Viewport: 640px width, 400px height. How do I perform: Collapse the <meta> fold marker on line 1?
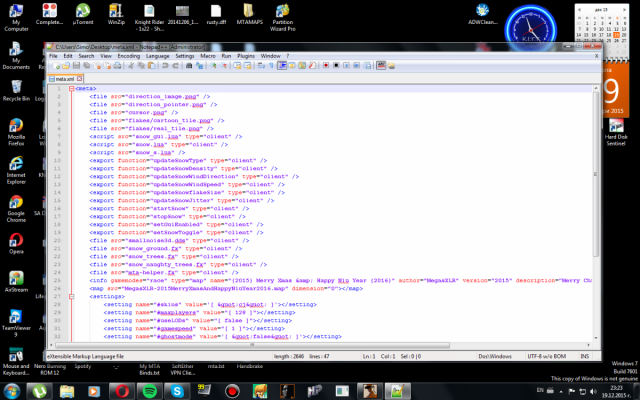click(x=71, y=87)
